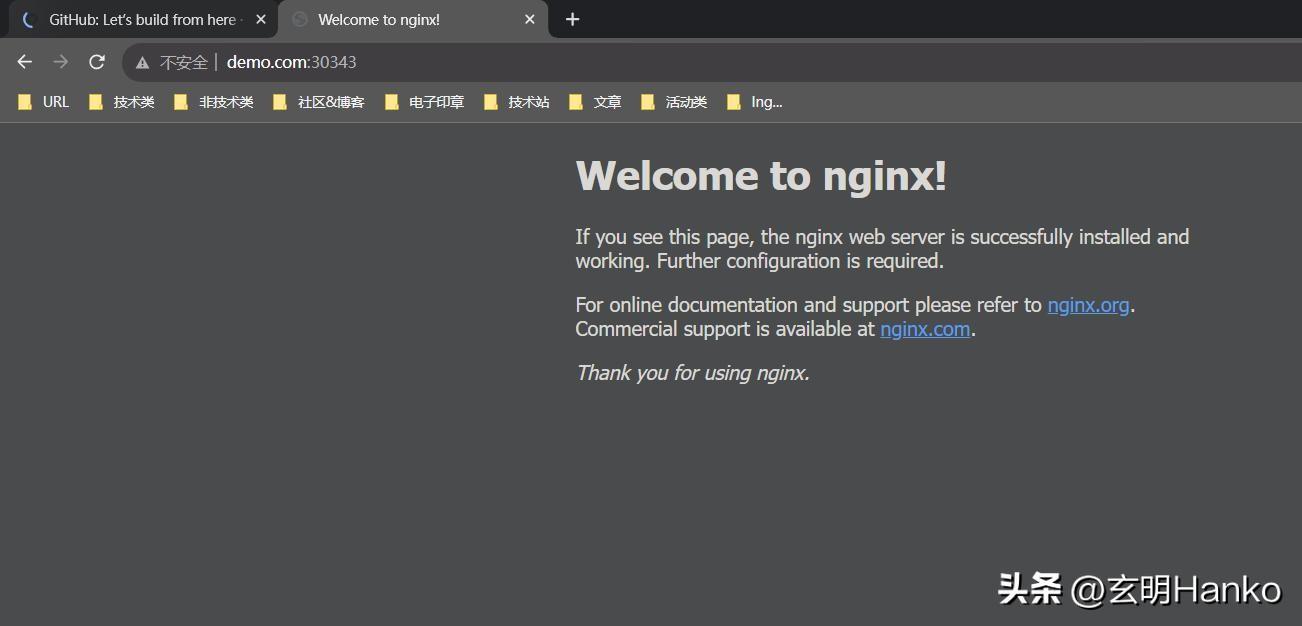Expand the 技术站 bookmark folder
The image size is (1302, 626).
point(517,102)
